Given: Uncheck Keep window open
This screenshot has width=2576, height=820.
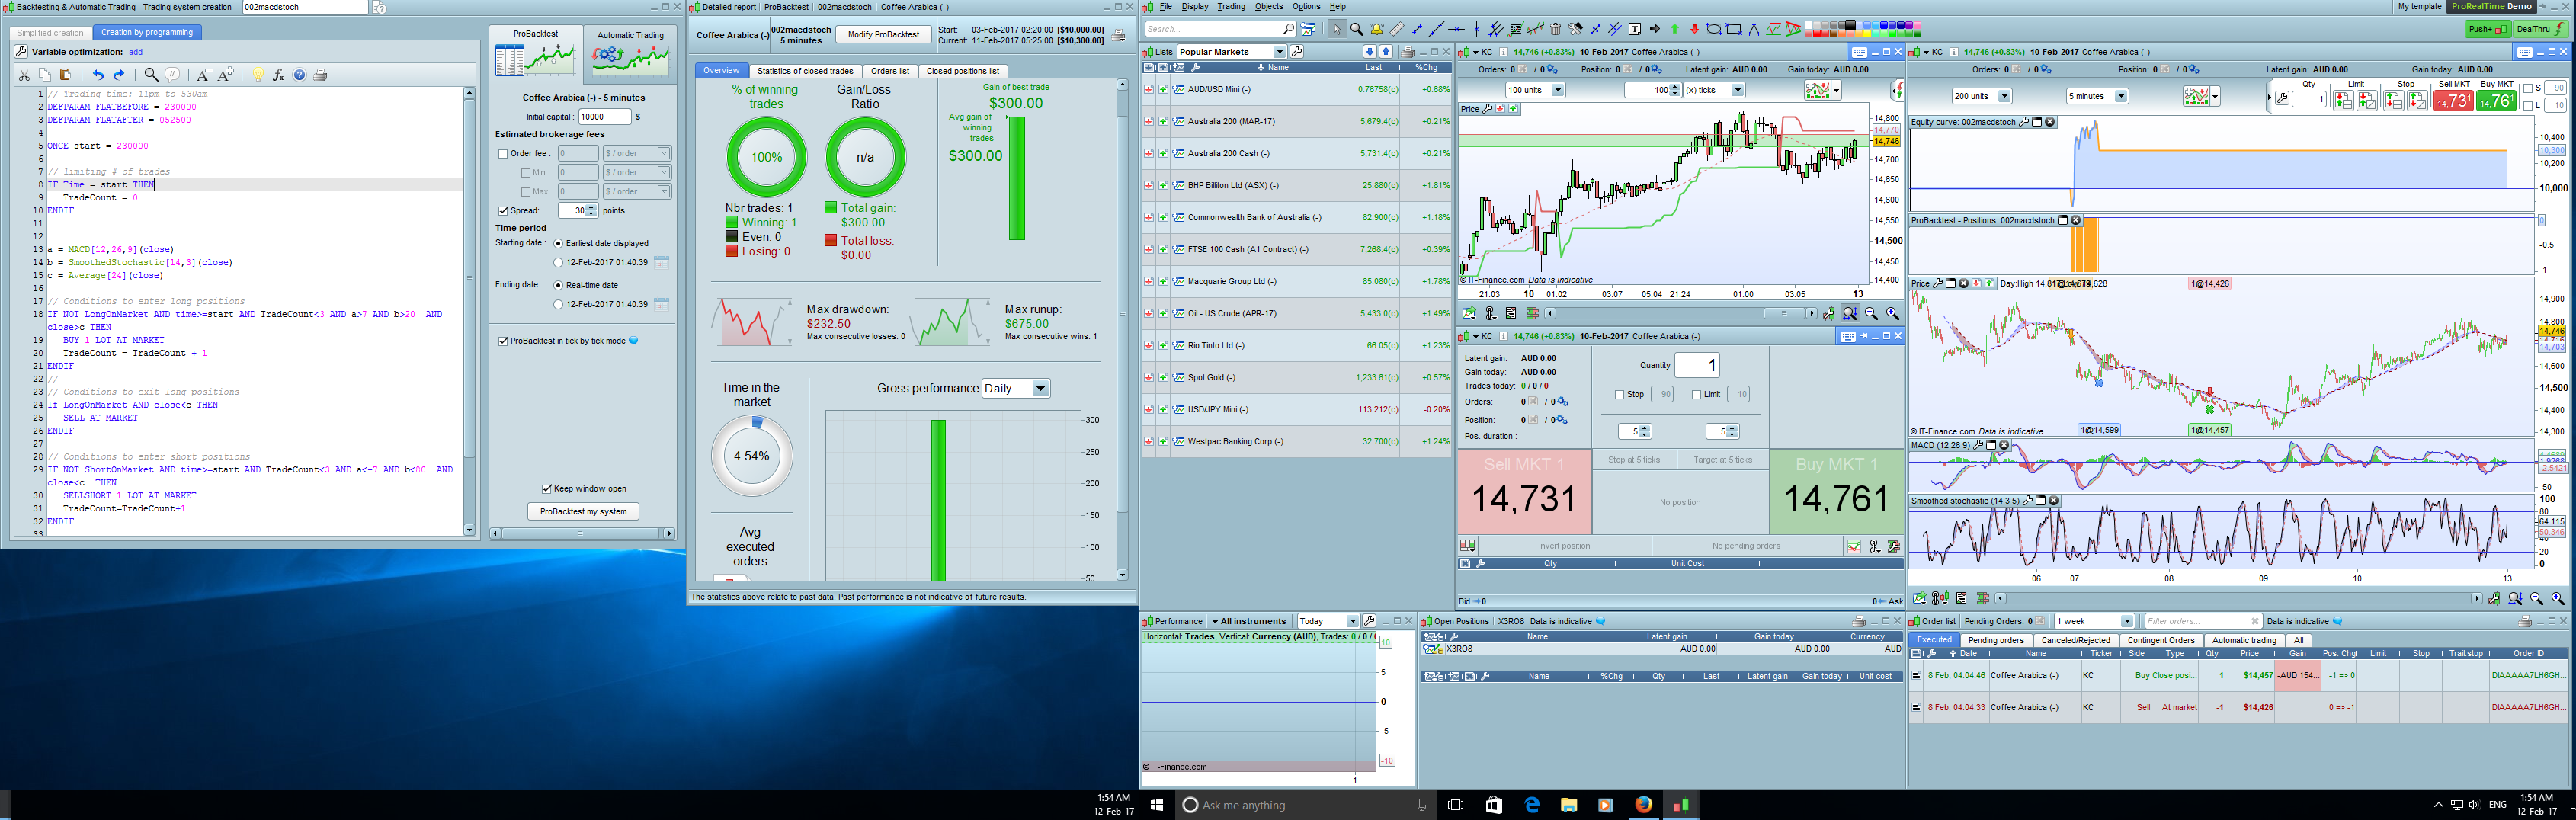Looking at the screenshot, I should (x=547, y=489).
